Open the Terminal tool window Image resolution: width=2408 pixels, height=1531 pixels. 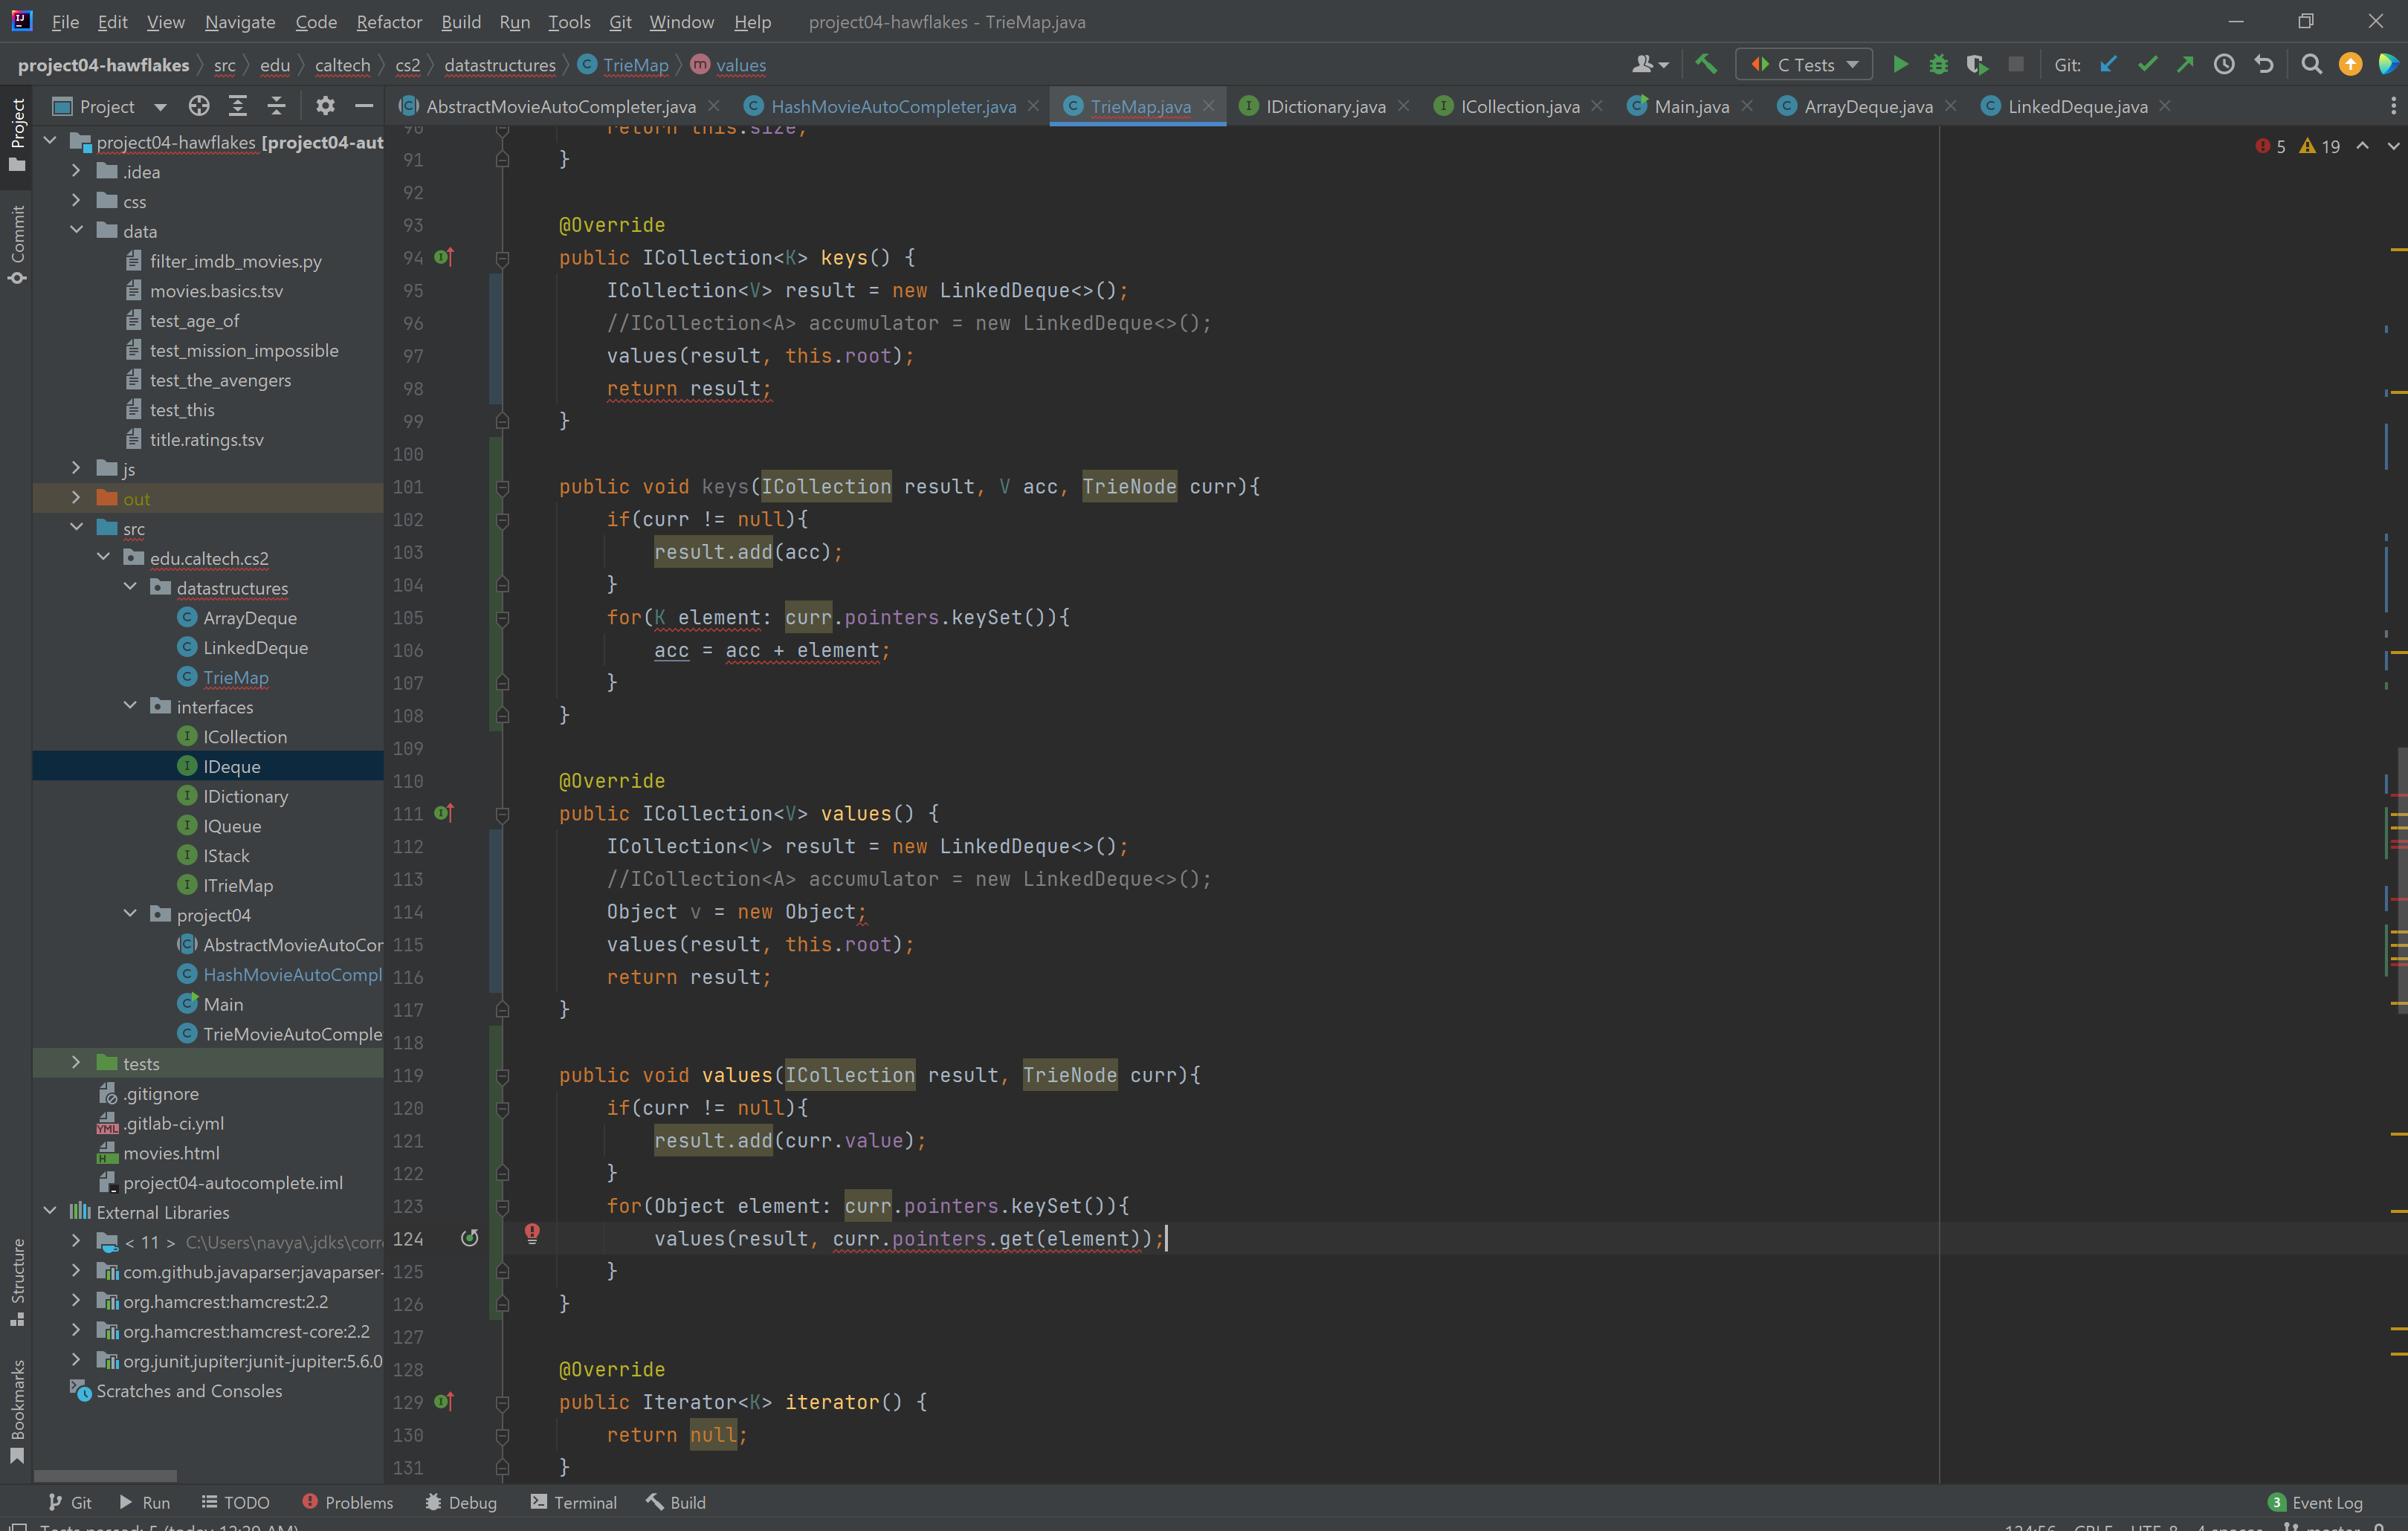coord(574,1502)
